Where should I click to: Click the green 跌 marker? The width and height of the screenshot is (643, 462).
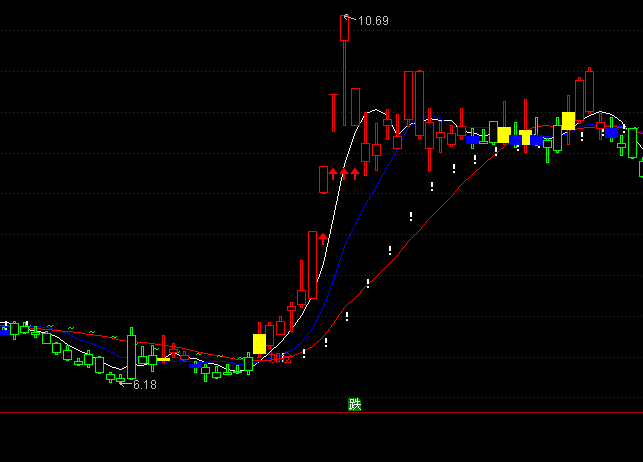354,404
